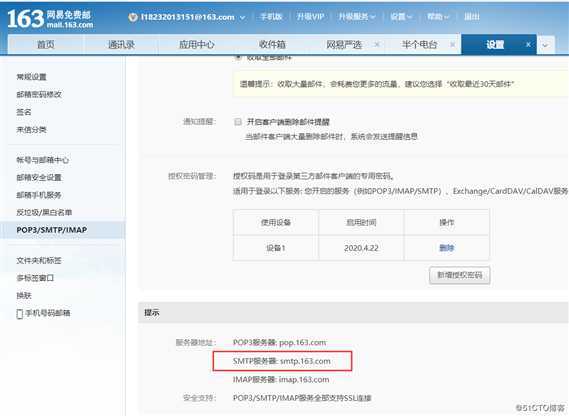569x416 pixels.
Task: Switch to the 半个电台 tab
Action: 419,45
